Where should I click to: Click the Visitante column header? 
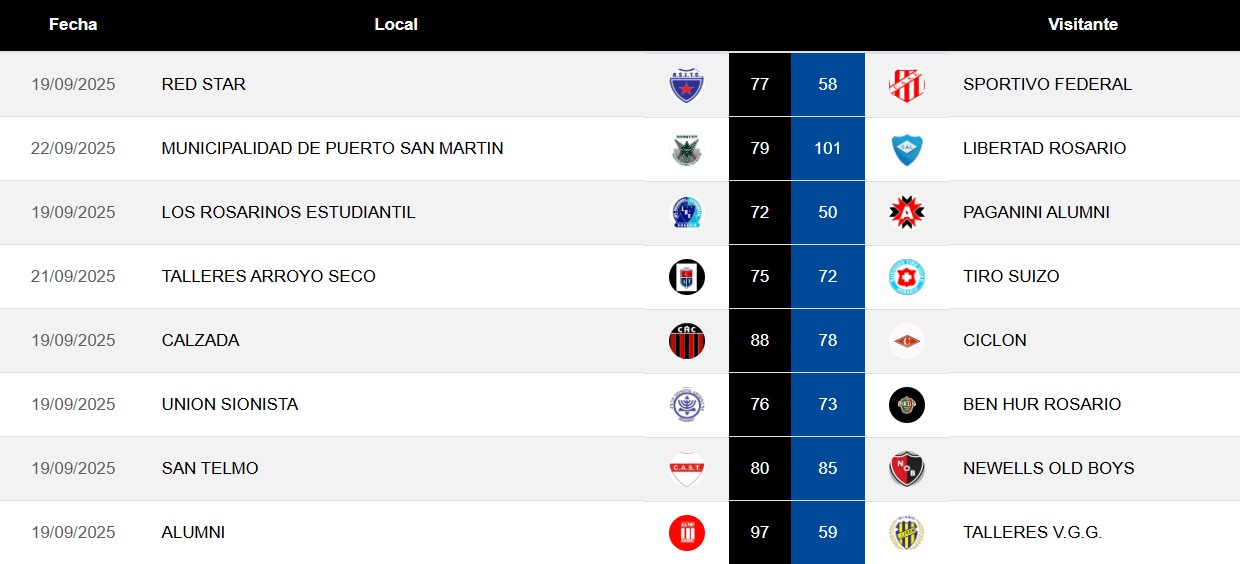tap(1082, 24)
